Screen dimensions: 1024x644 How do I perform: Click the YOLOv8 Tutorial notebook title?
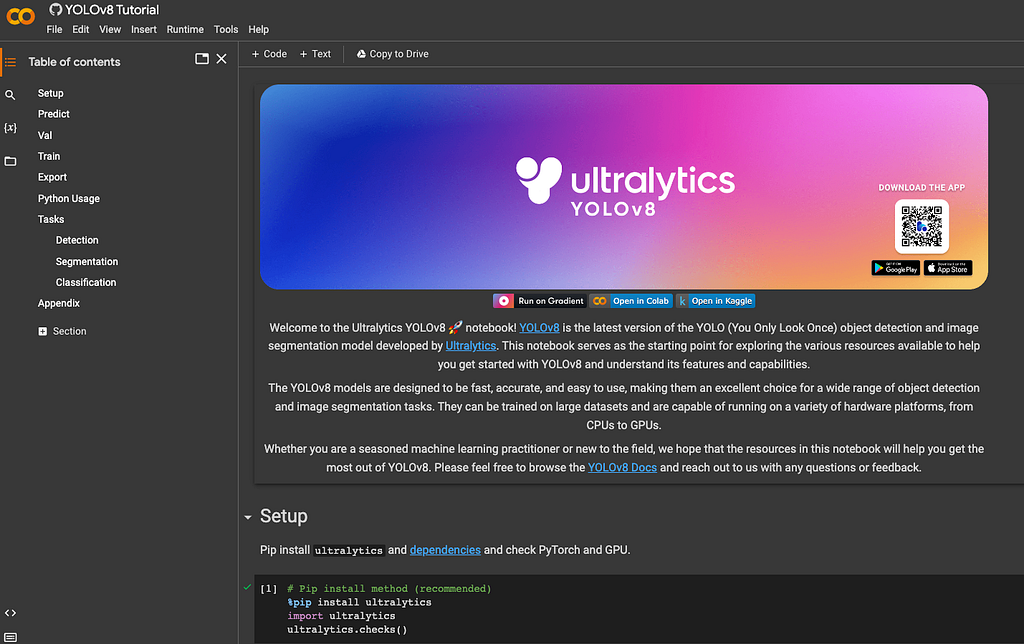coord(112,10)
